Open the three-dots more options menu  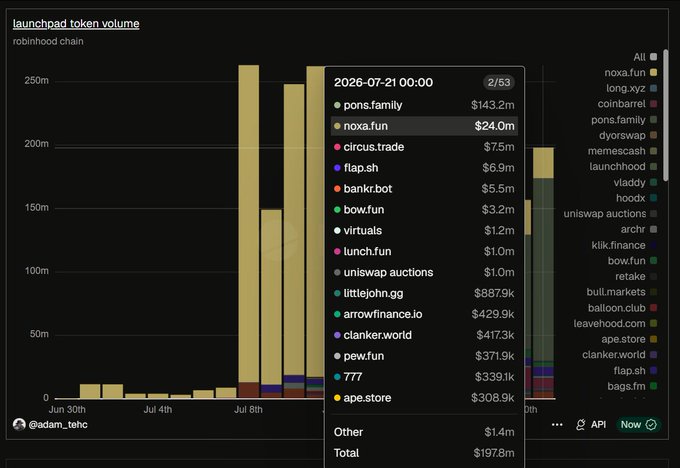(557, 425)
